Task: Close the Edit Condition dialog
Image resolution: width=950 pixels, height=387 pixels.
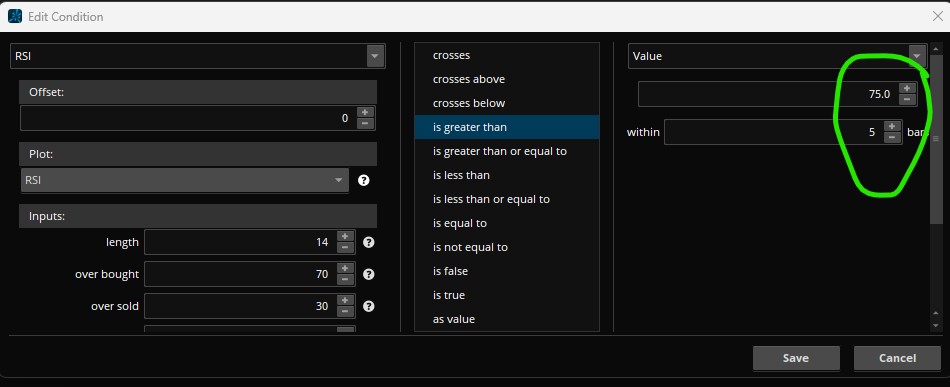Action: (937, 16)
